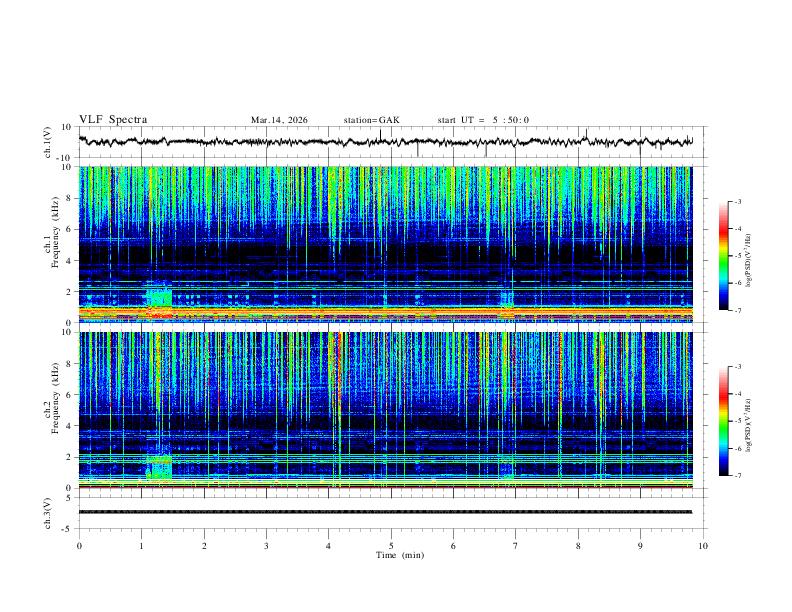The image size is (792, 612).
Task: Click the "-7" value on ch.1 colorbar
Action: click(x=738, y=310)
